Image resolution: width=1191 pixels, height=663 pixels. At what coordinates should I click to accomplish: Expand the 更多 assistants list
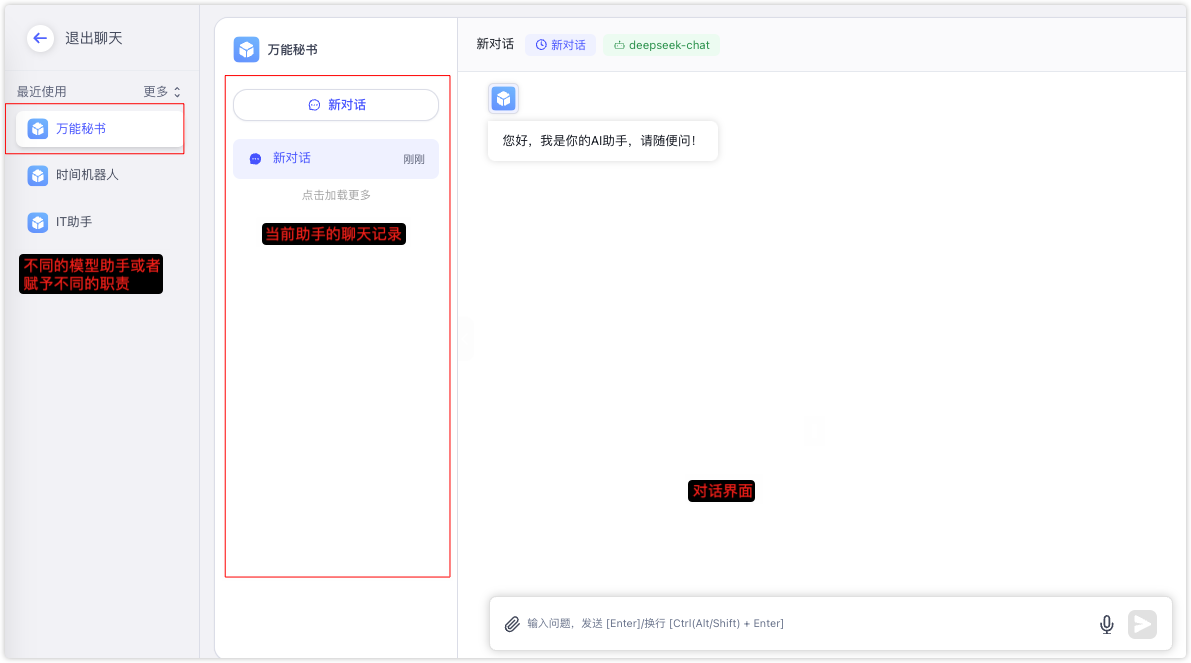pos(162,92)
